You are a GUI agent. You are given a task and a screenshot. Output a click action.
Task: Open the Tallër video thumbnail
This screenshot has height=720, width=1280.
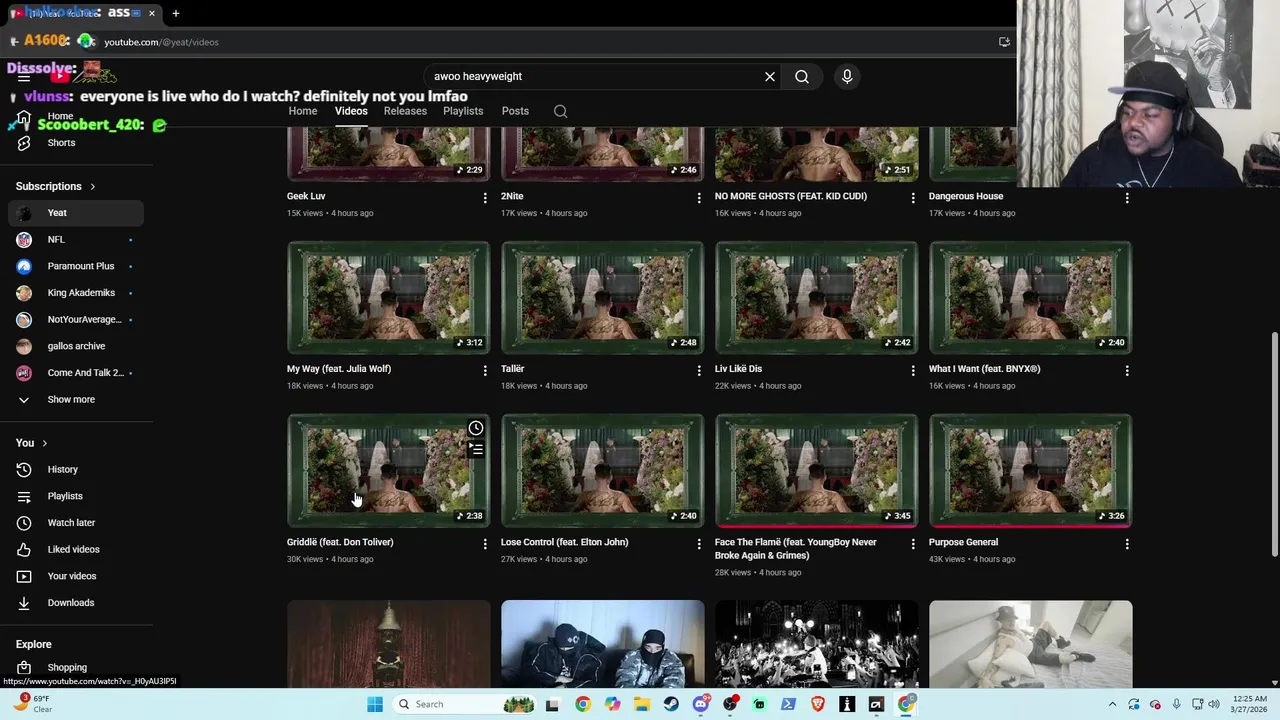(x=602, y=297)
